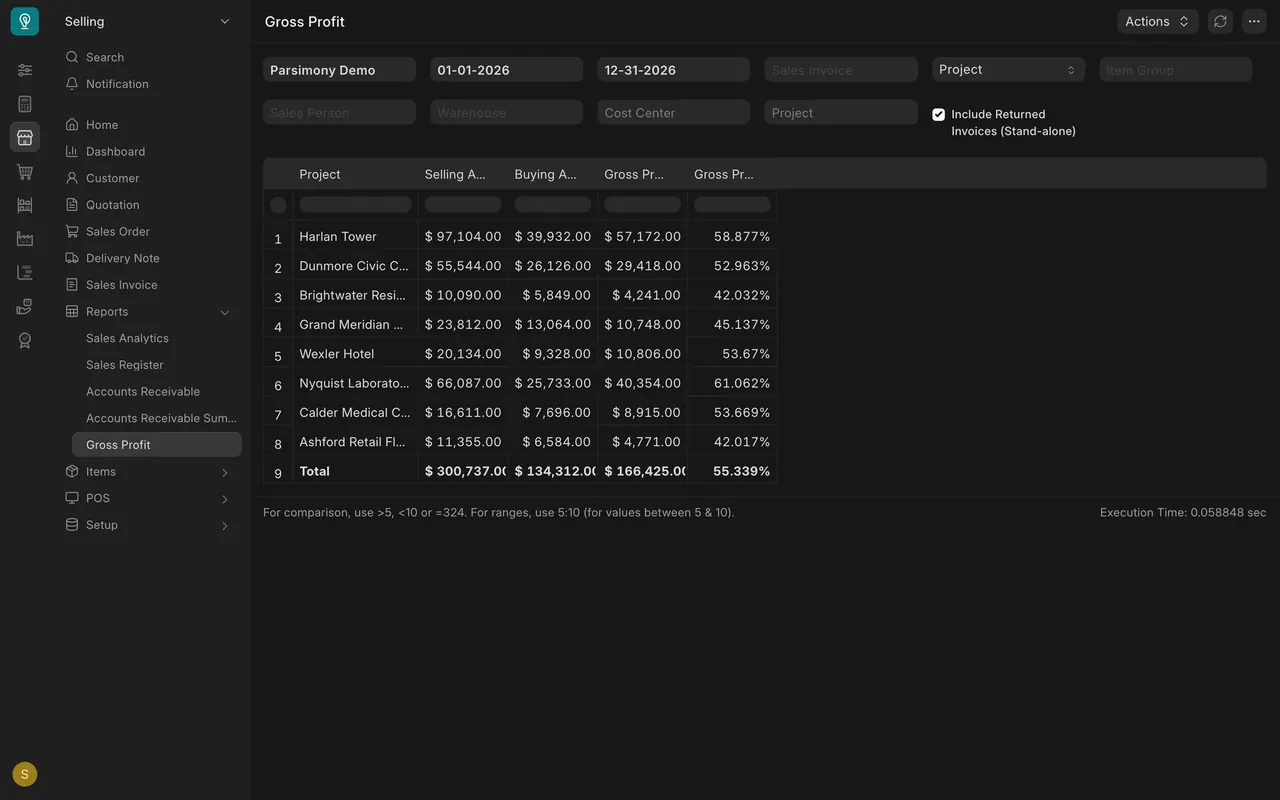Toggle the select-all rows checkbox in filter row
Viewport: 1280px width, 800px height.
point(278,205)
